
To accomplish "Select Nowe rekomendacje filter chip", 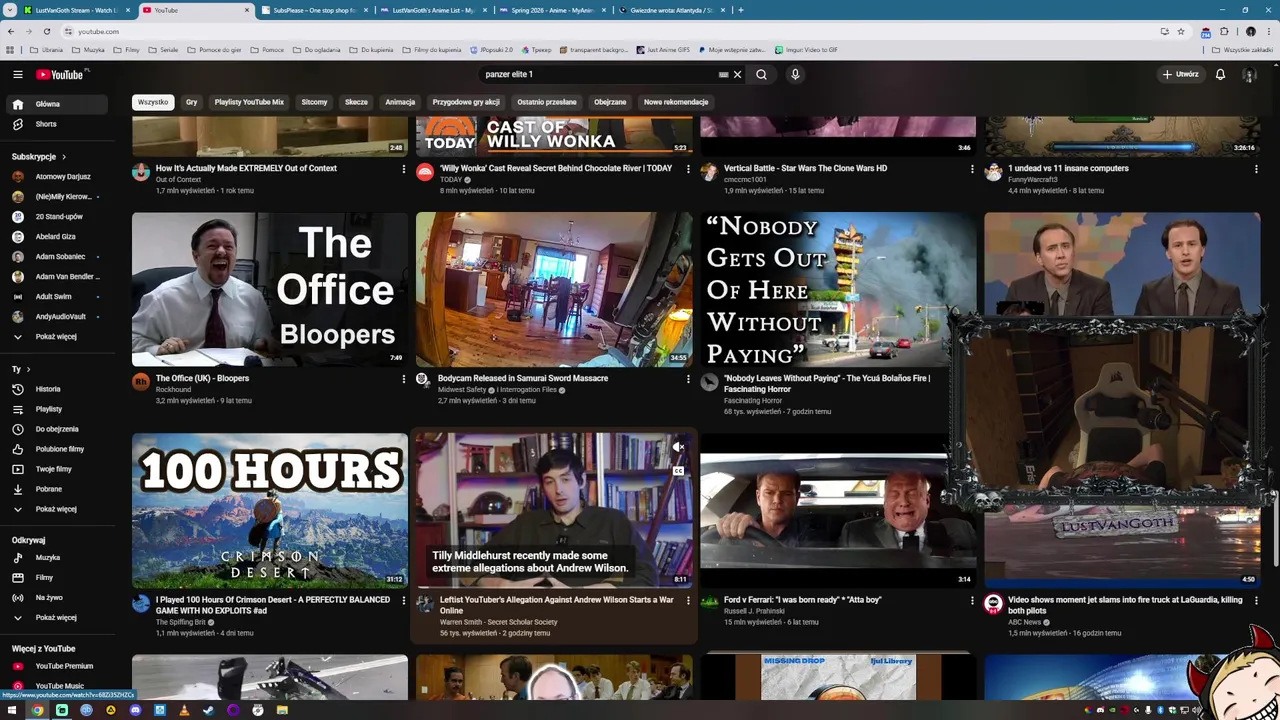I will click(x=676, y=102).
